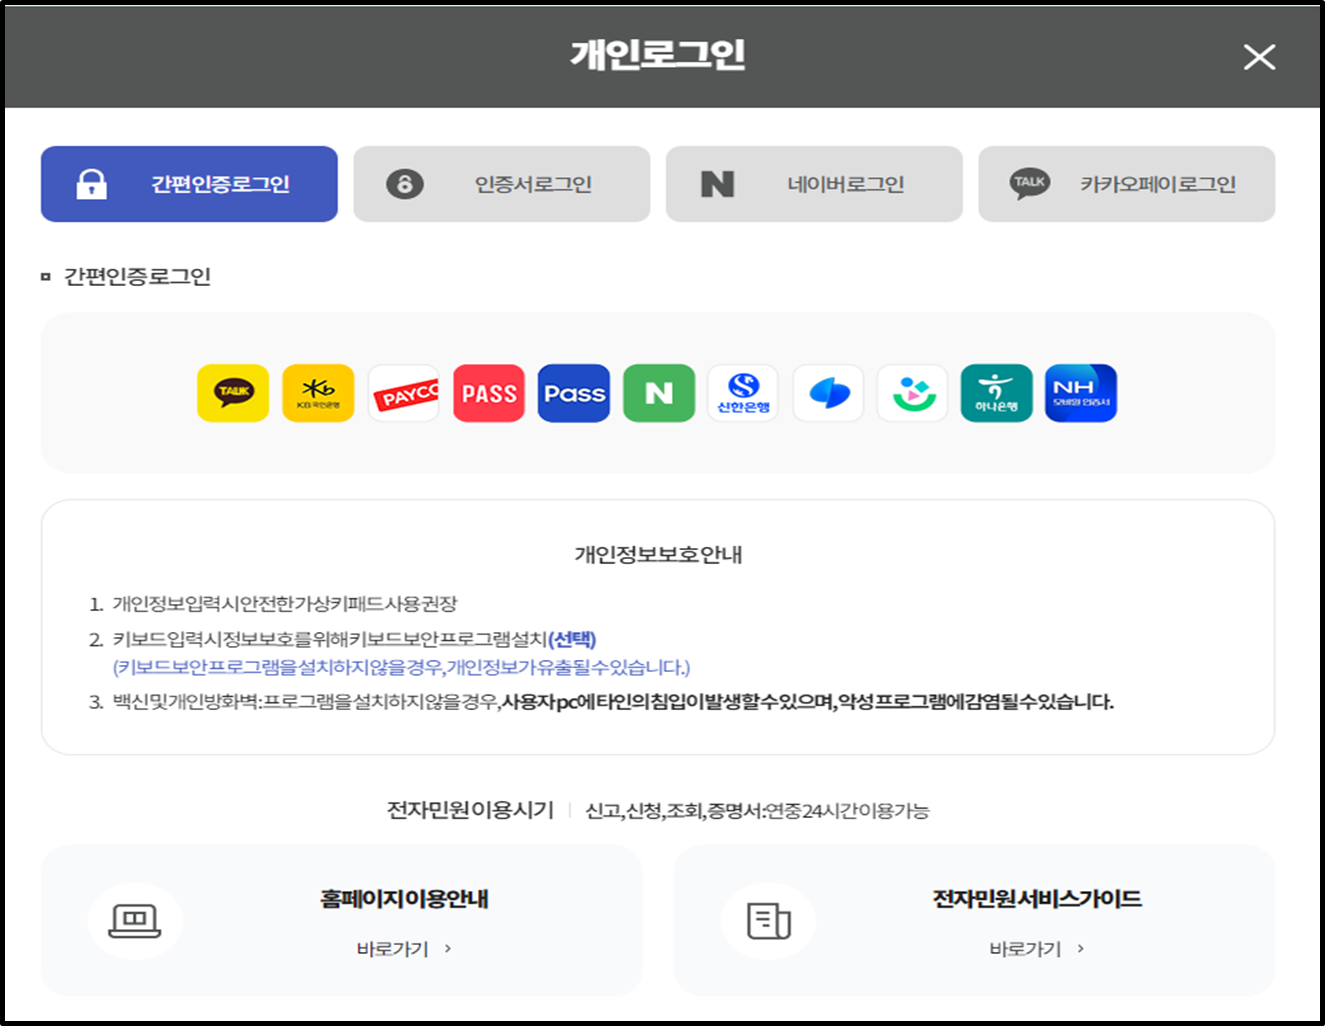Choose PAYCO for simple authentication
The height and width of the screenshot is (1026, 1325).
[x=403, y=393]
